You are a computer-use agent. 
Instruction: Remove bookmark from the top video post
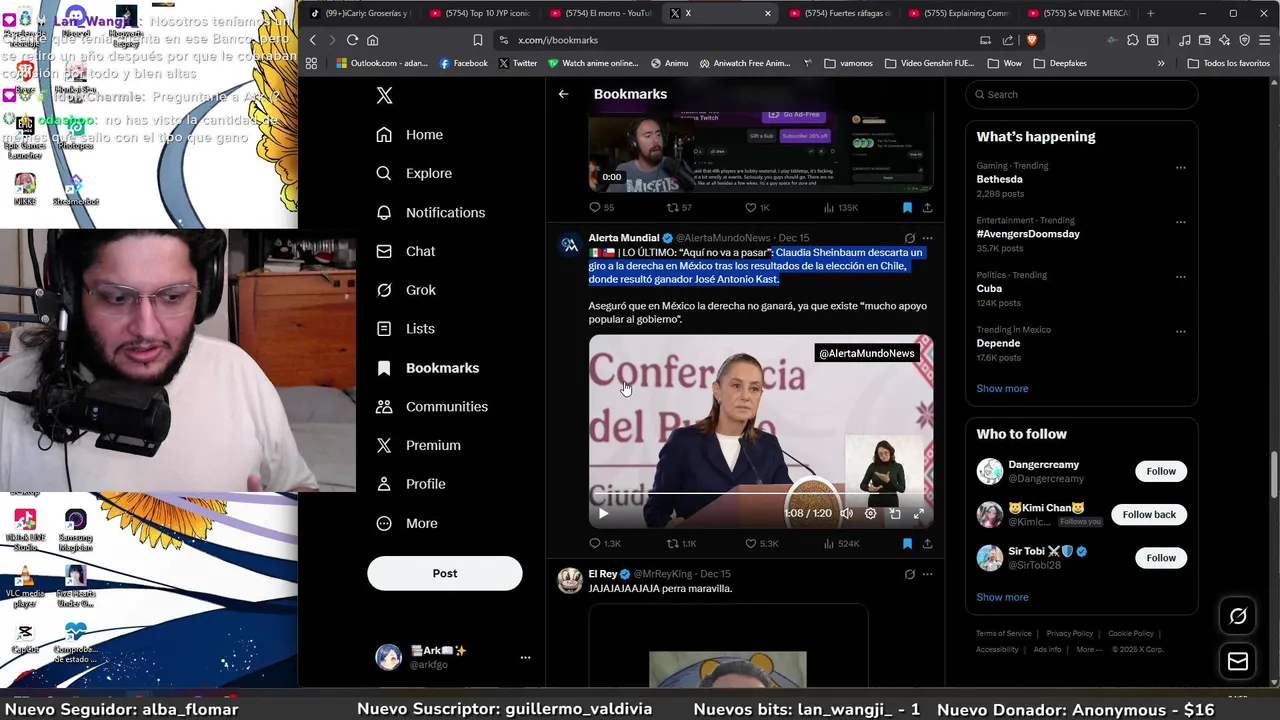[907, 207]
